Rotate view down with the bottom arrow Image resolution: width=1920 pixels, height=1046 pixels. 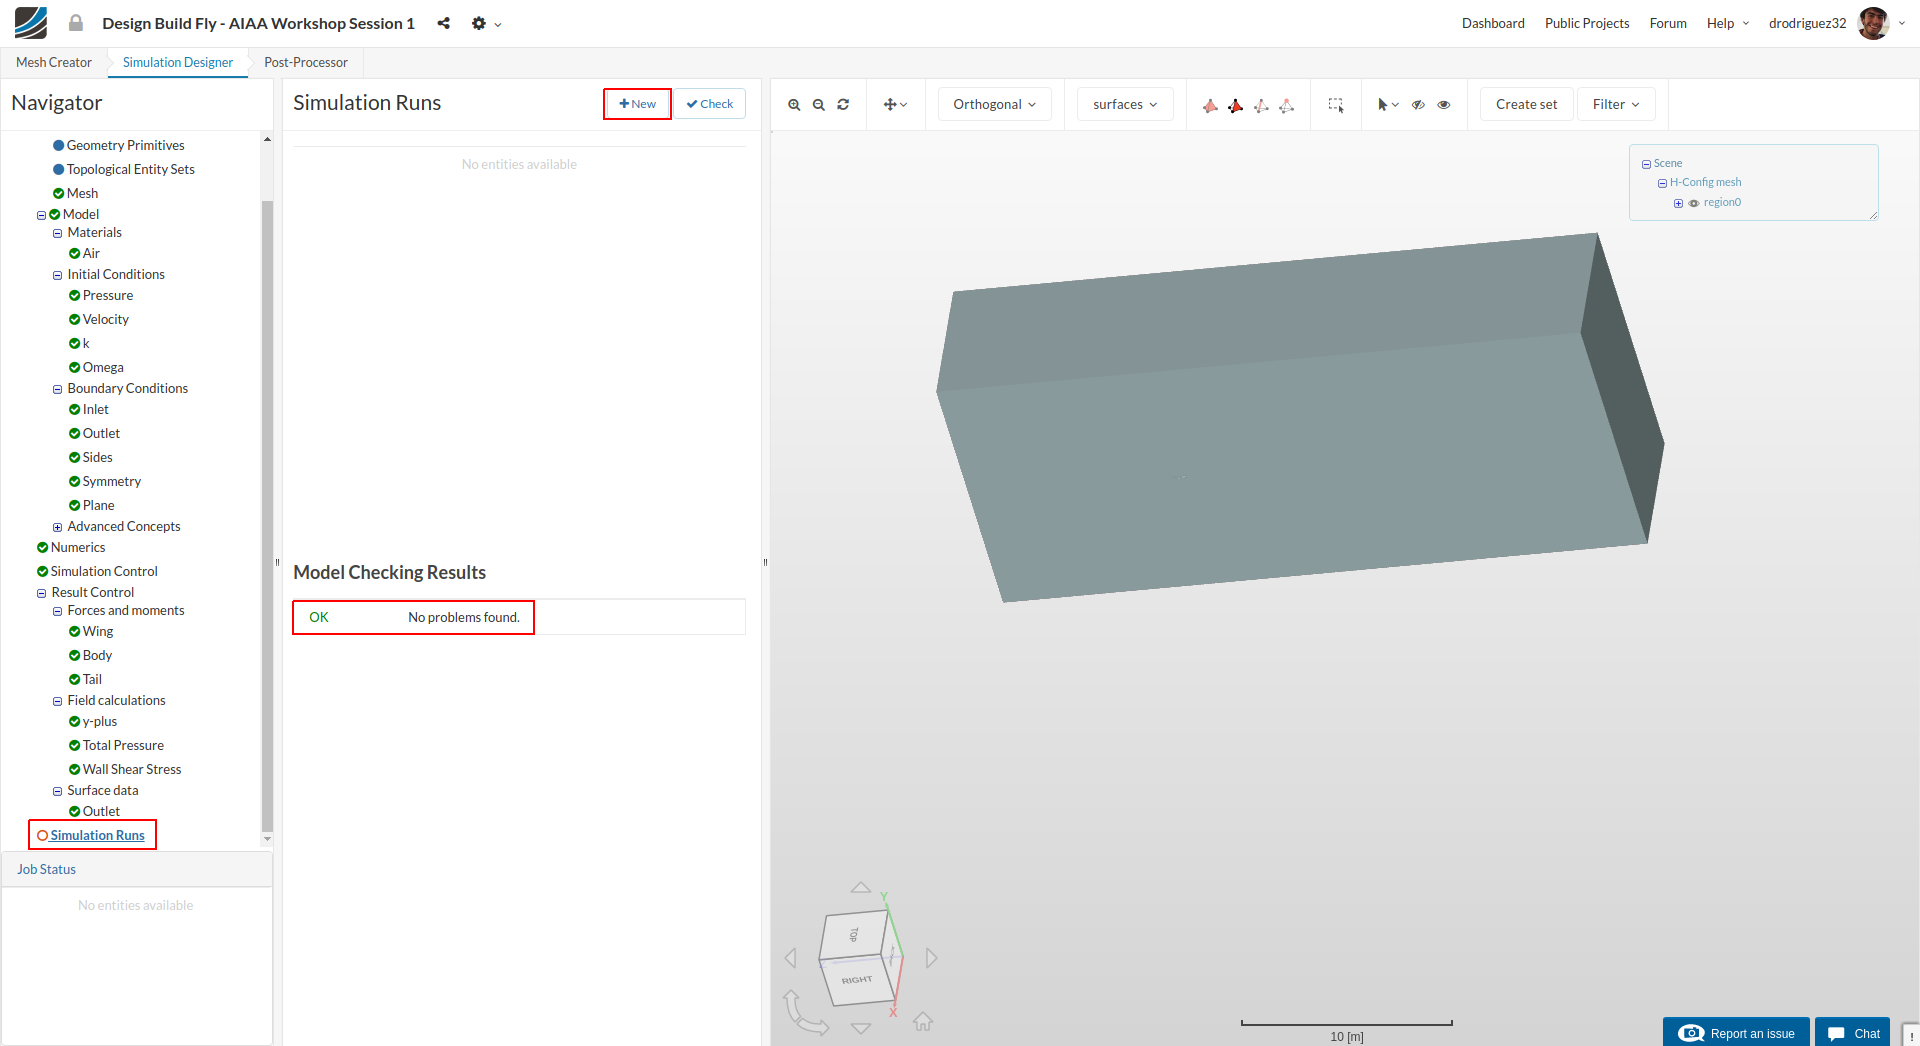(861, 1028)
